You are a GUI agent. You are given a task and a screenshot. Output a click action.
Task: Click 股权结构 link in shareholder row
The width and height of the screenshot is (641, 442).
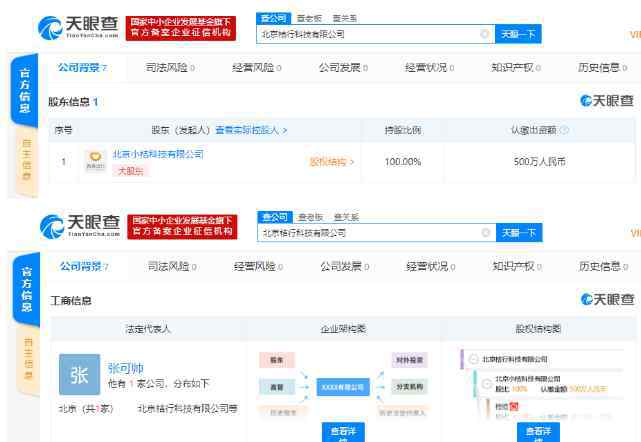point(332,162)
